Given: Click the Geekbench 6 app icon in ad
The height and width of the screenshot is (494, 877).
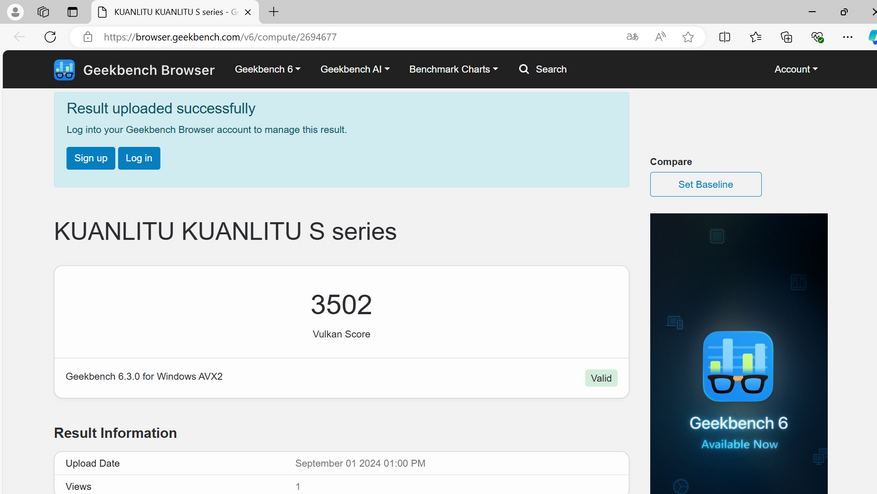Looking at the screenshot, I should (738, 366).
